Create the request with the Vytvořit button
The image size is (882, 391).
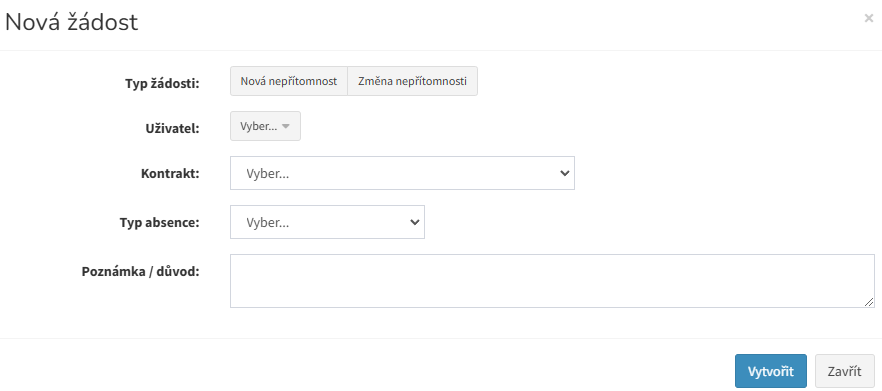click(x=771, y=371)
